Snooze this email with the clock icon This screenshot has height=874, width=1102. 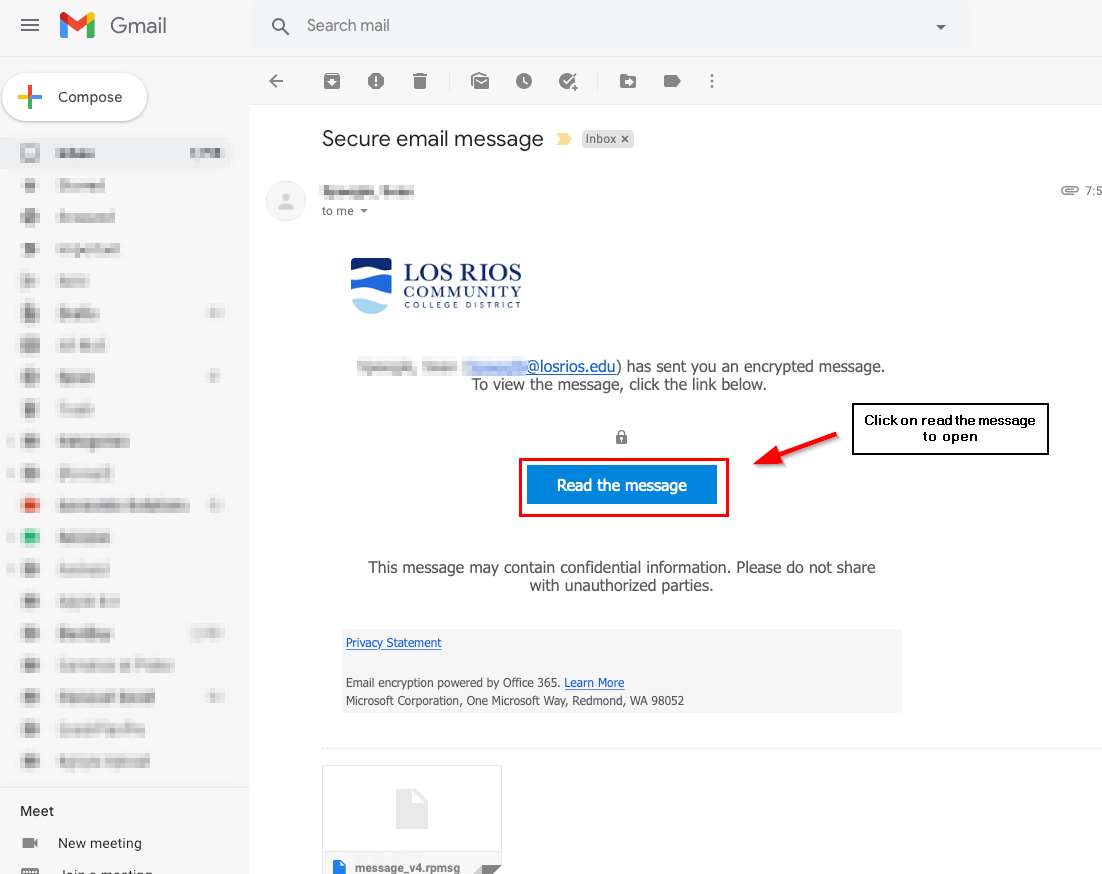[x=524, y=81]
